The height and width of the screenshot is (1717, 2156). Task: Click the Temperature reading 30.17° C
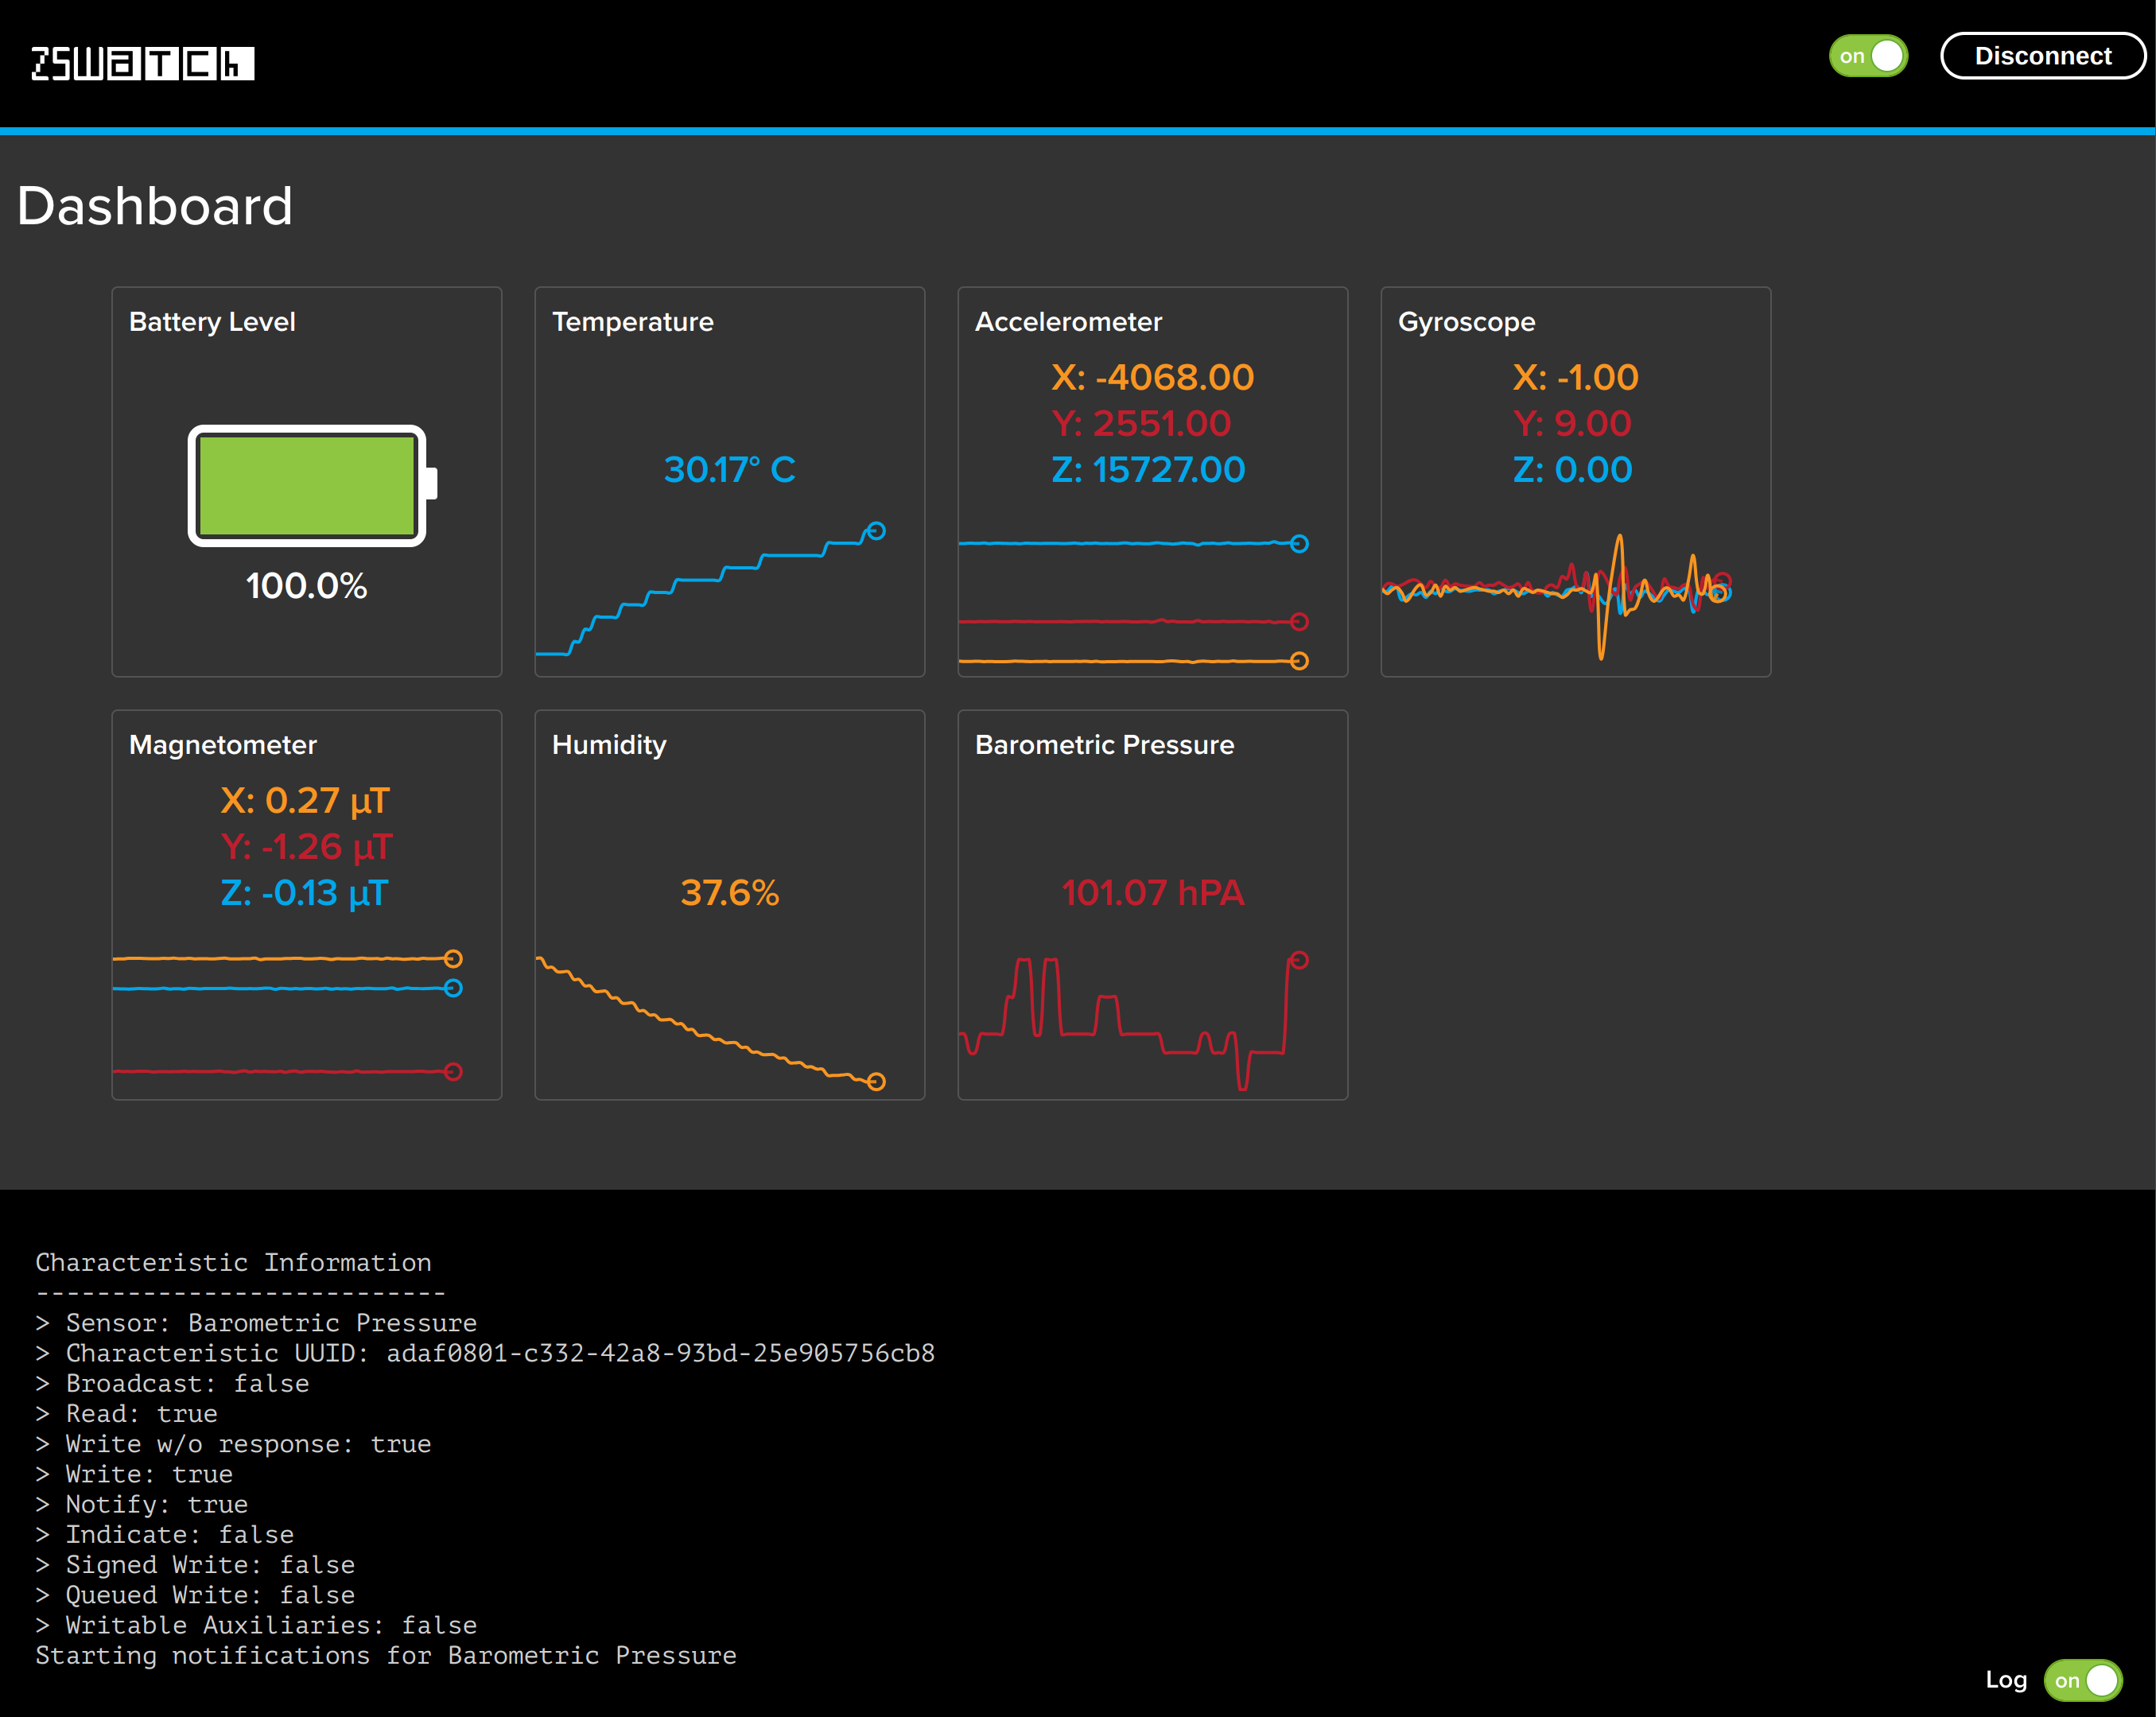click(x=729, y=469)
